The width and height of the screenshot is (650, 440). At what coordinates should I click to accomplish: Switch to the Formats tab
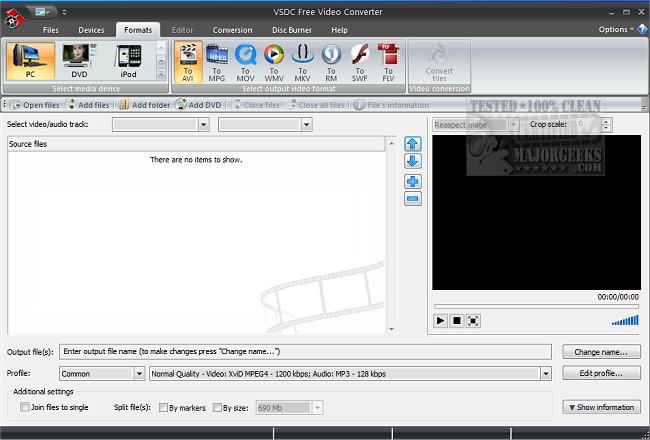coord(138,30)
